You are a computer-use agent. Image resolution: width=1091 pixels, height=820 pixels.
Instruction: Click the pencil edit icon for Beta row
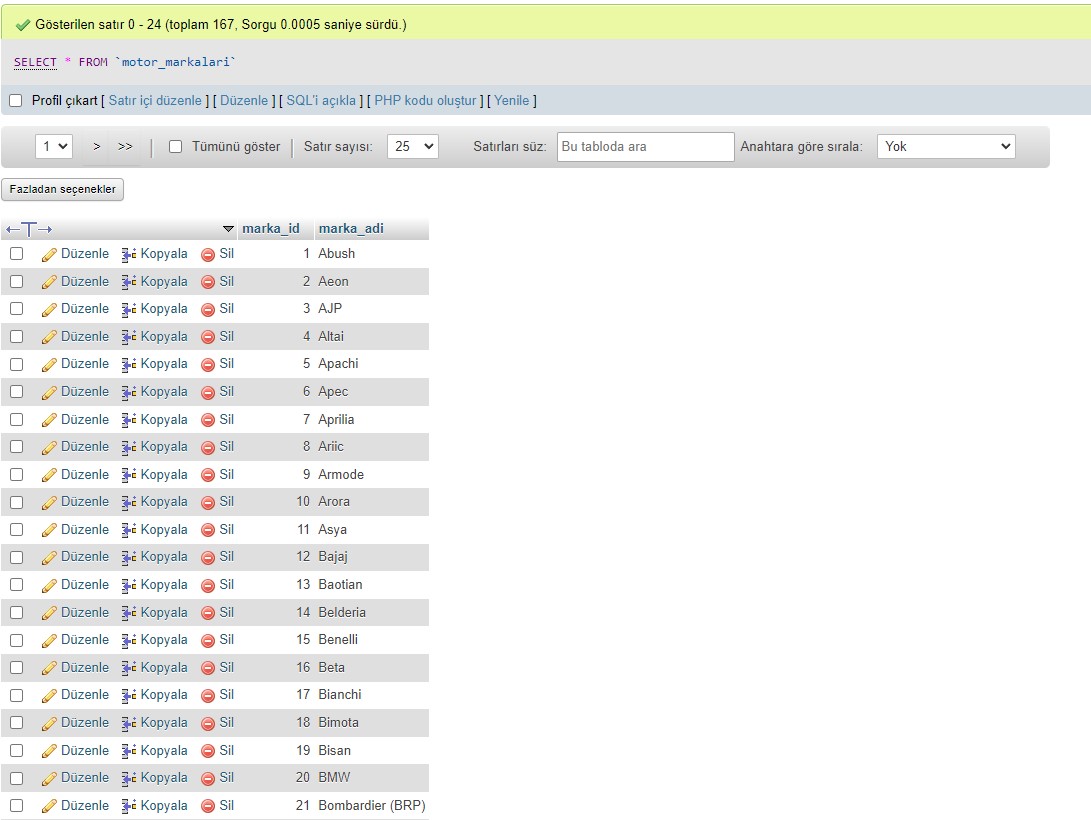point(49,668)
